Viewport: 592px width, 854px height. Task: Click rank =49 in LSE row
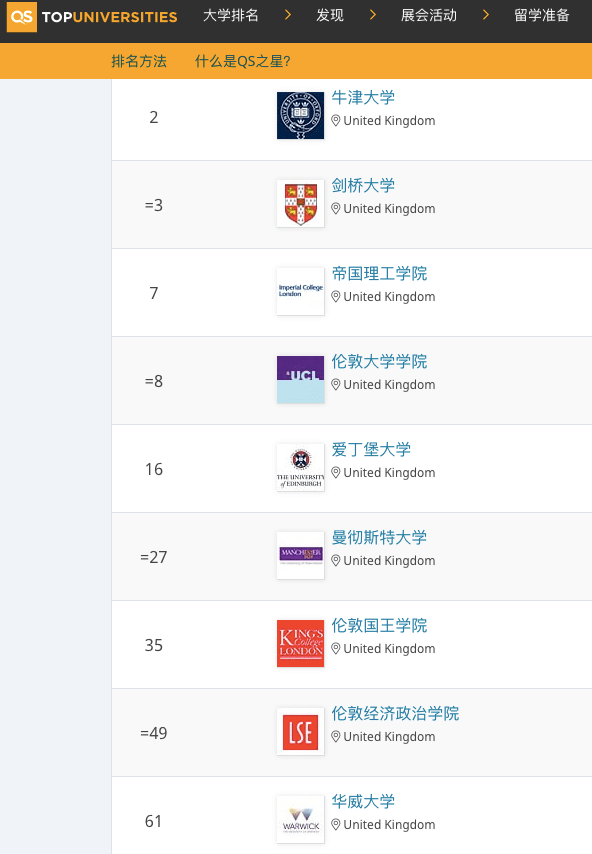(154, 733)
